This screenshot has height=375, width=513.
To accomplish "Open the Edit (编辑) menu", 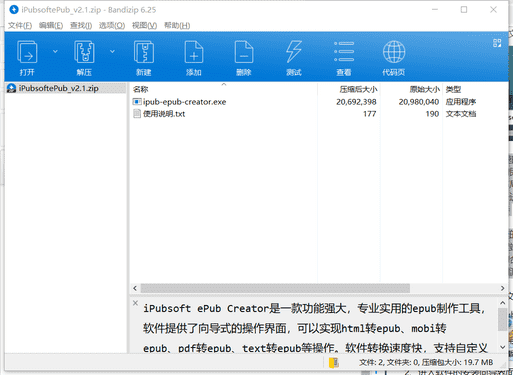I will [51, 25].
